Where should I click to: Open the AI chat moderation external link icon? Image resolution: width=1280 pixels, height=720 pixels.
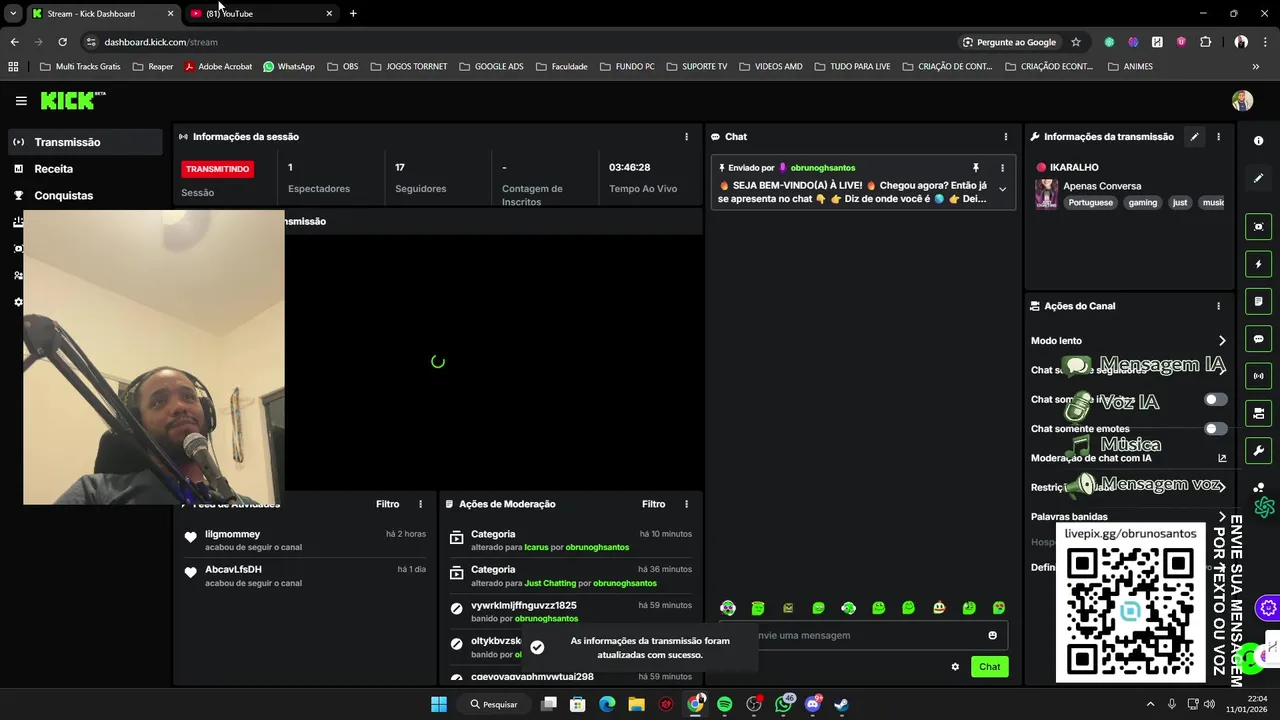click(x=1222, y=458)
